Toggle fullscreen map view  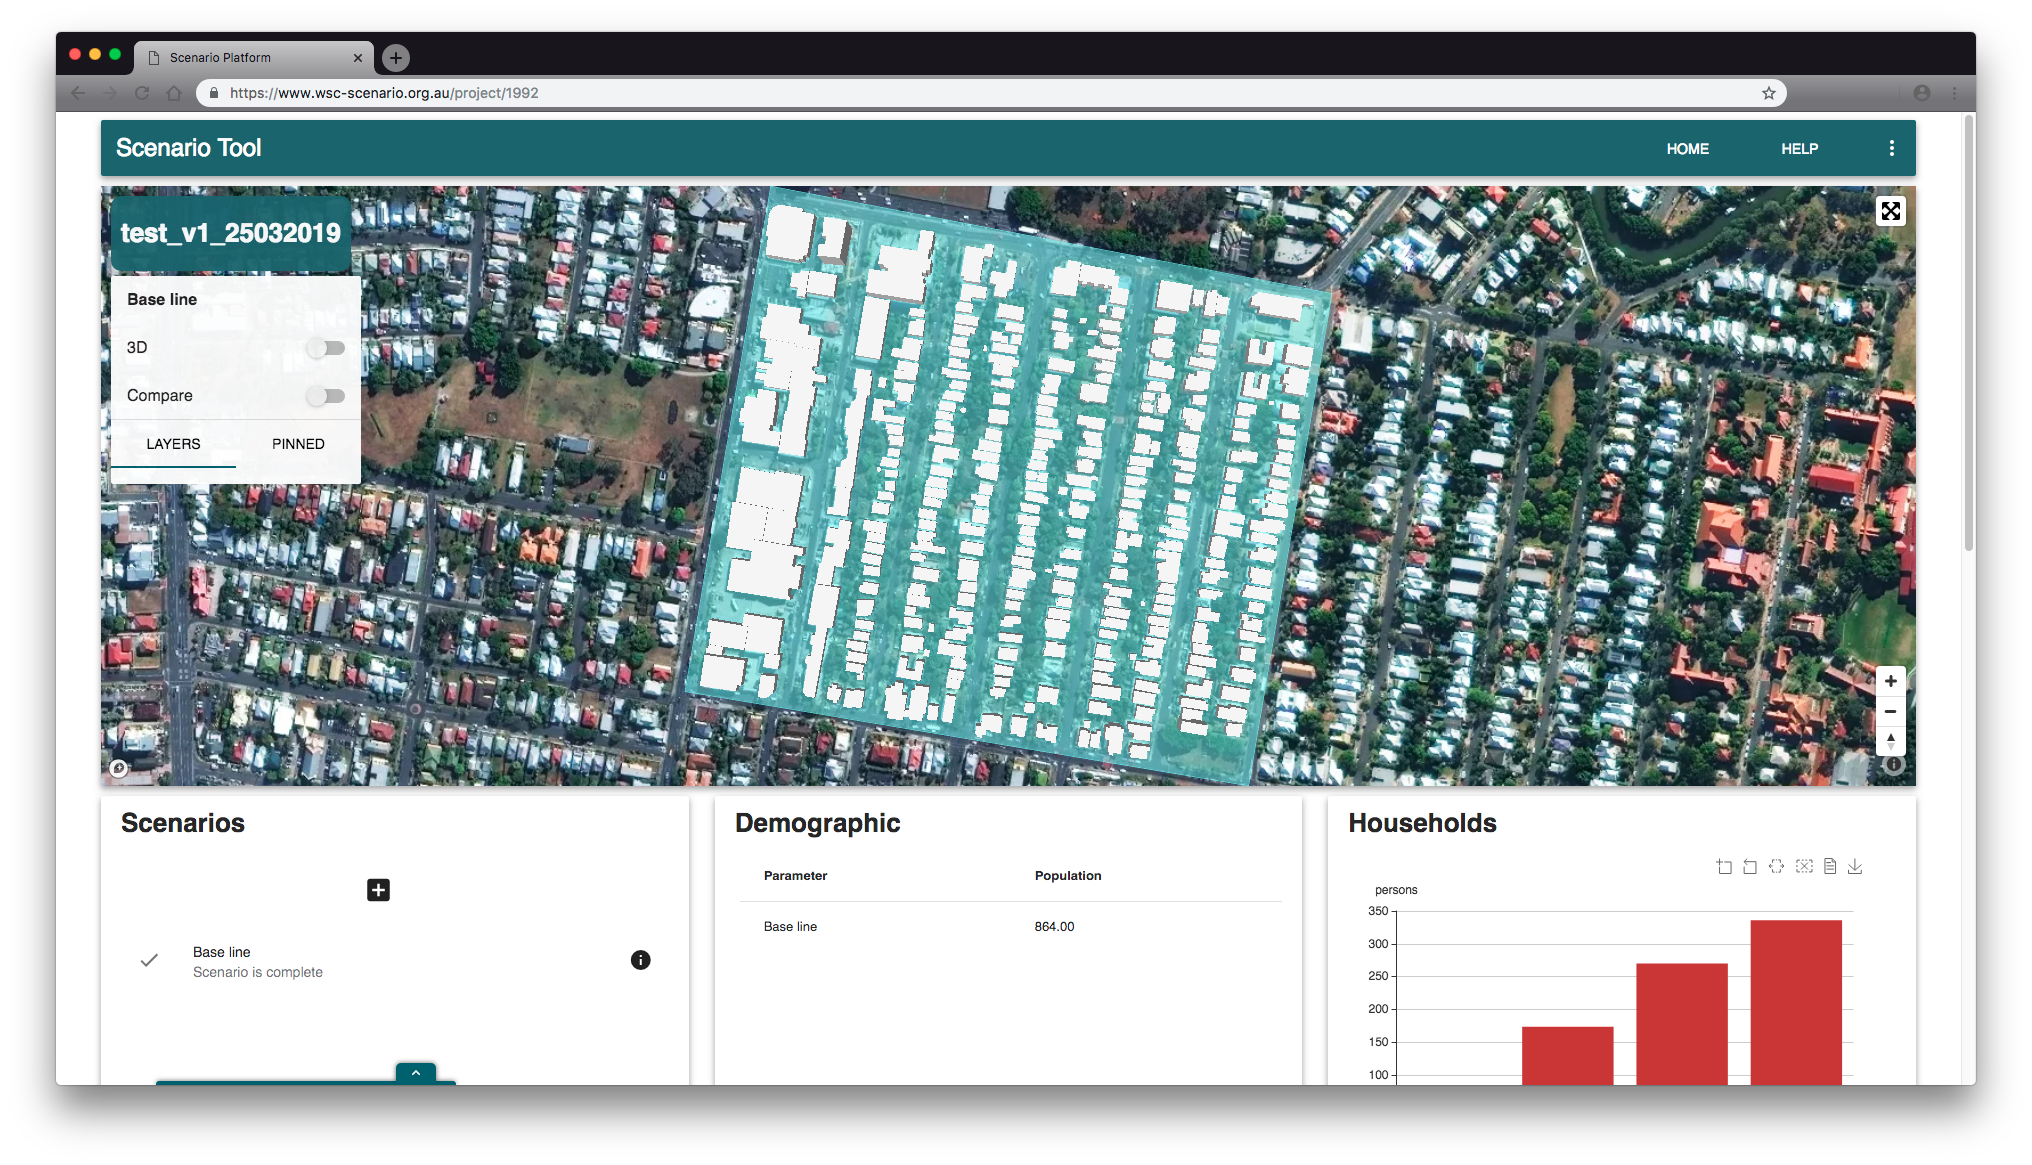pos(1890,211)
